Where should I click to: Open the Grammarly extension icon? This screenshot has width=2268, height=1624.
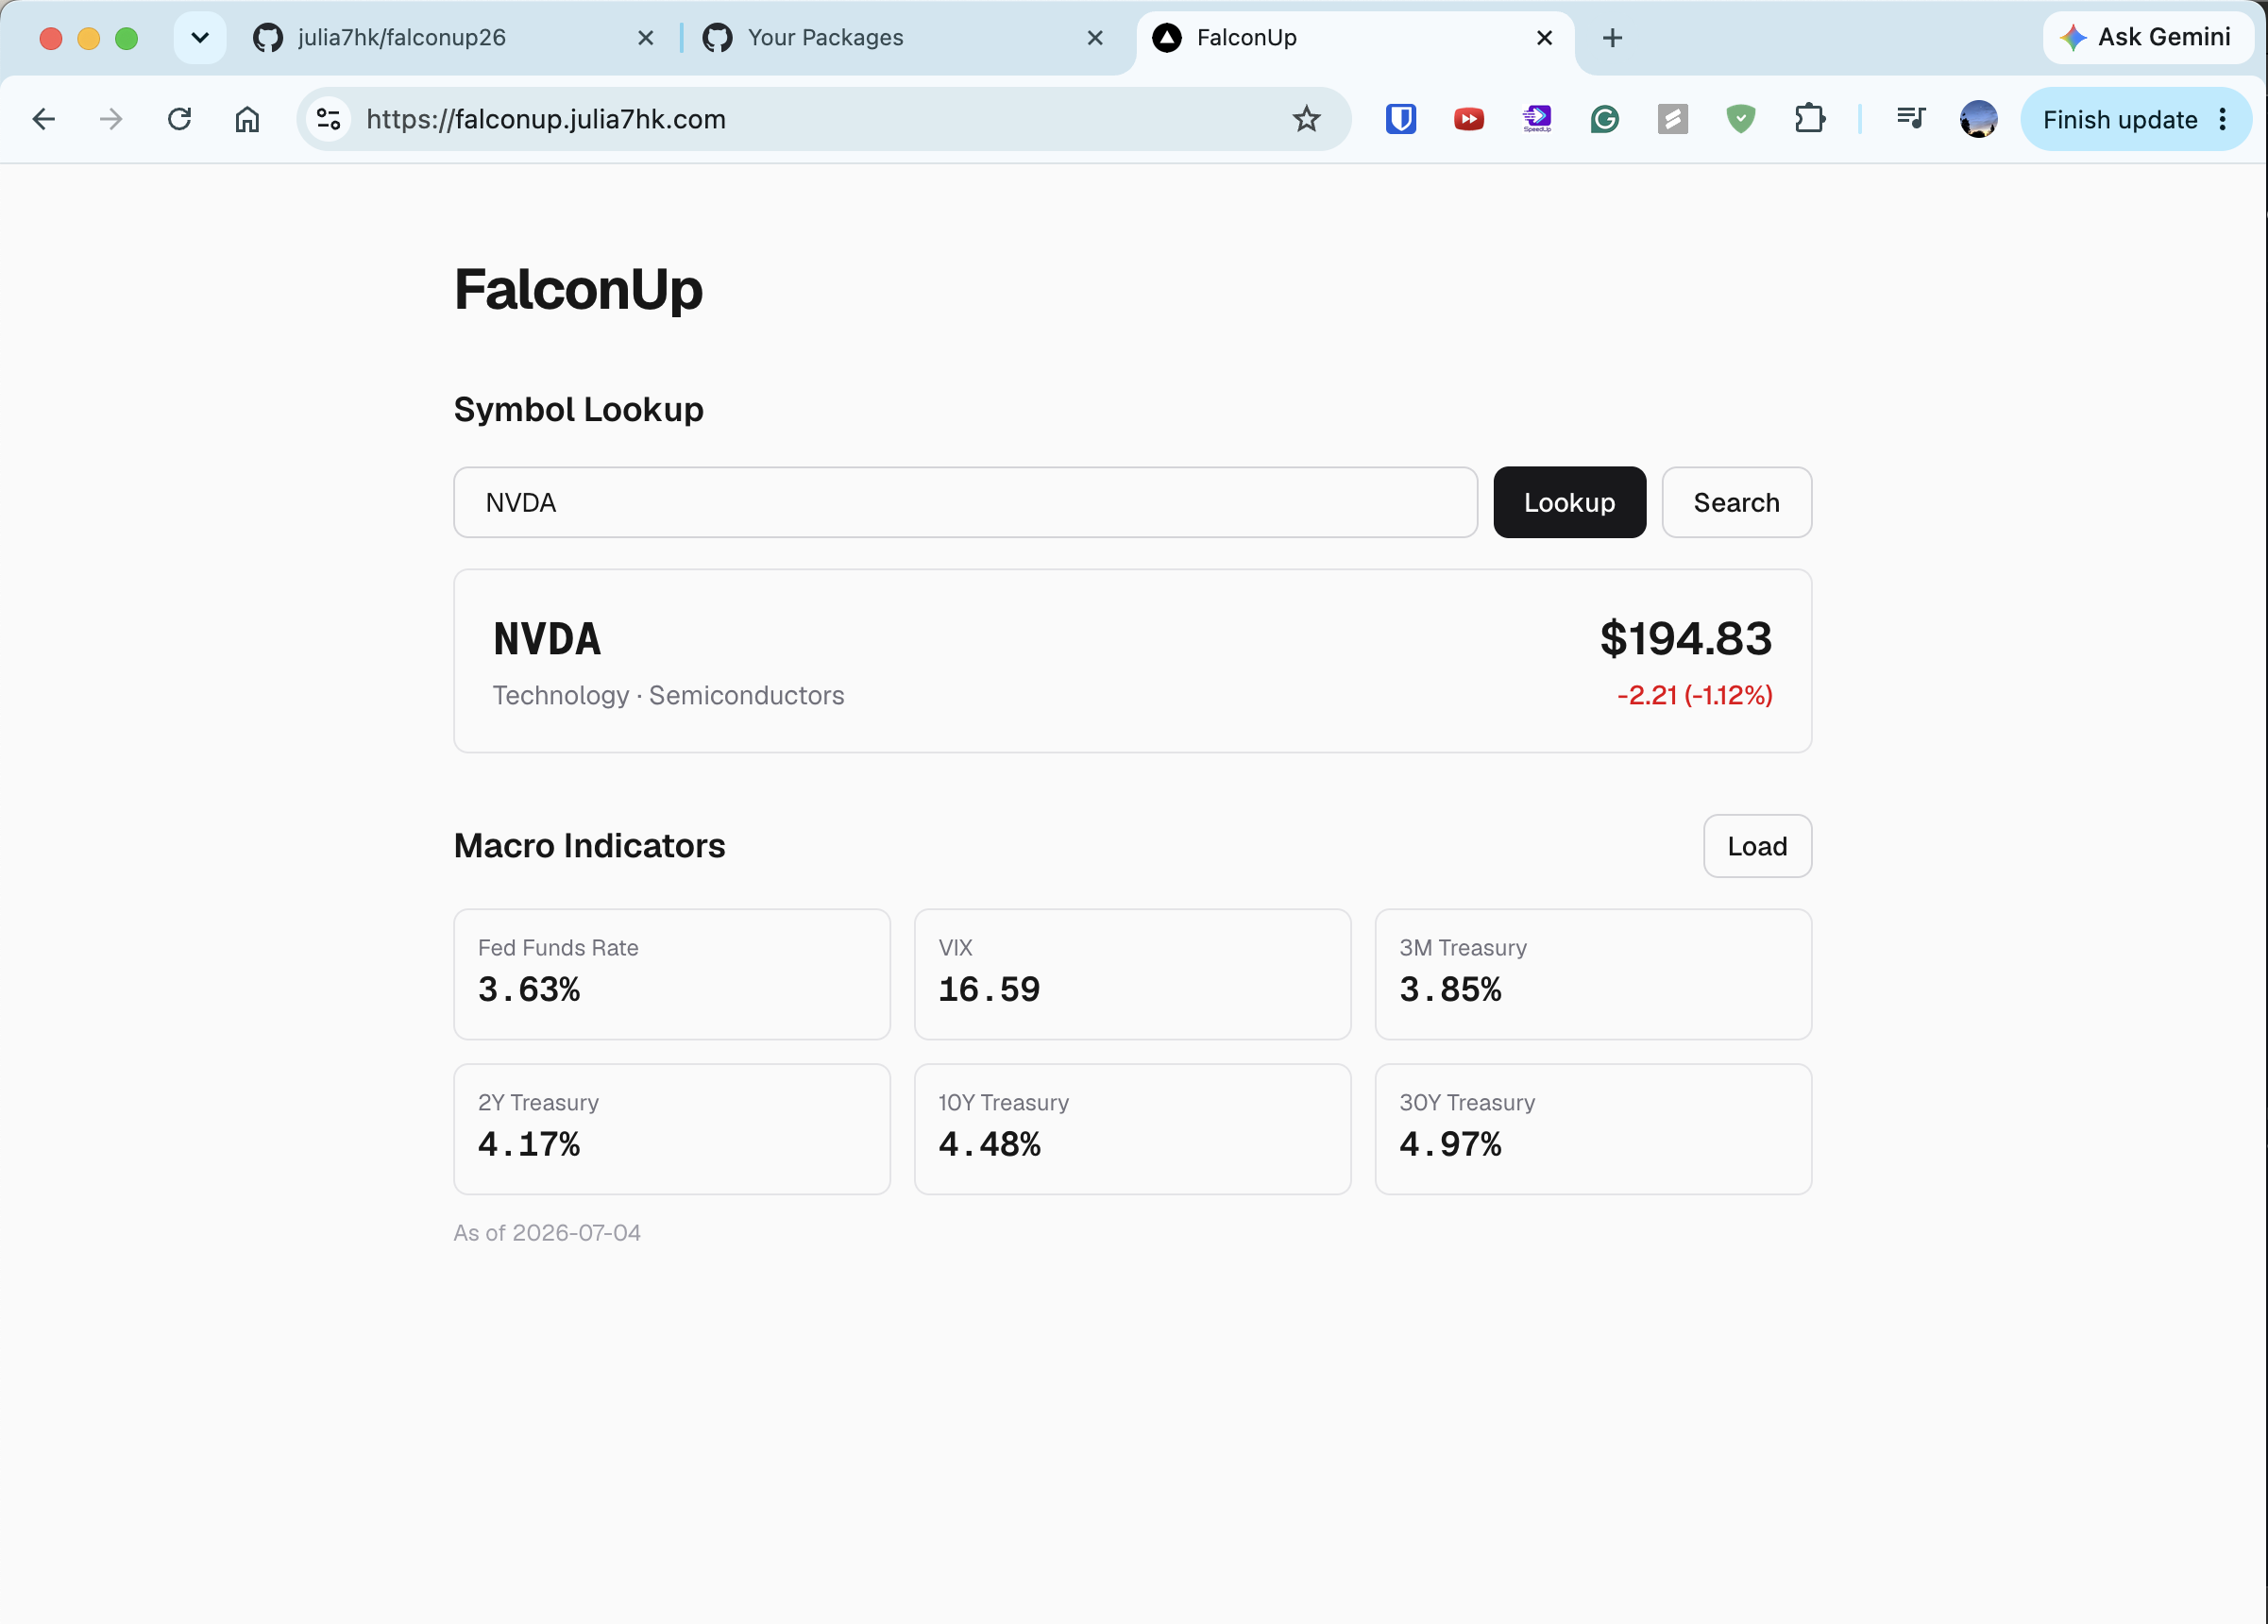pos(1604,119)
